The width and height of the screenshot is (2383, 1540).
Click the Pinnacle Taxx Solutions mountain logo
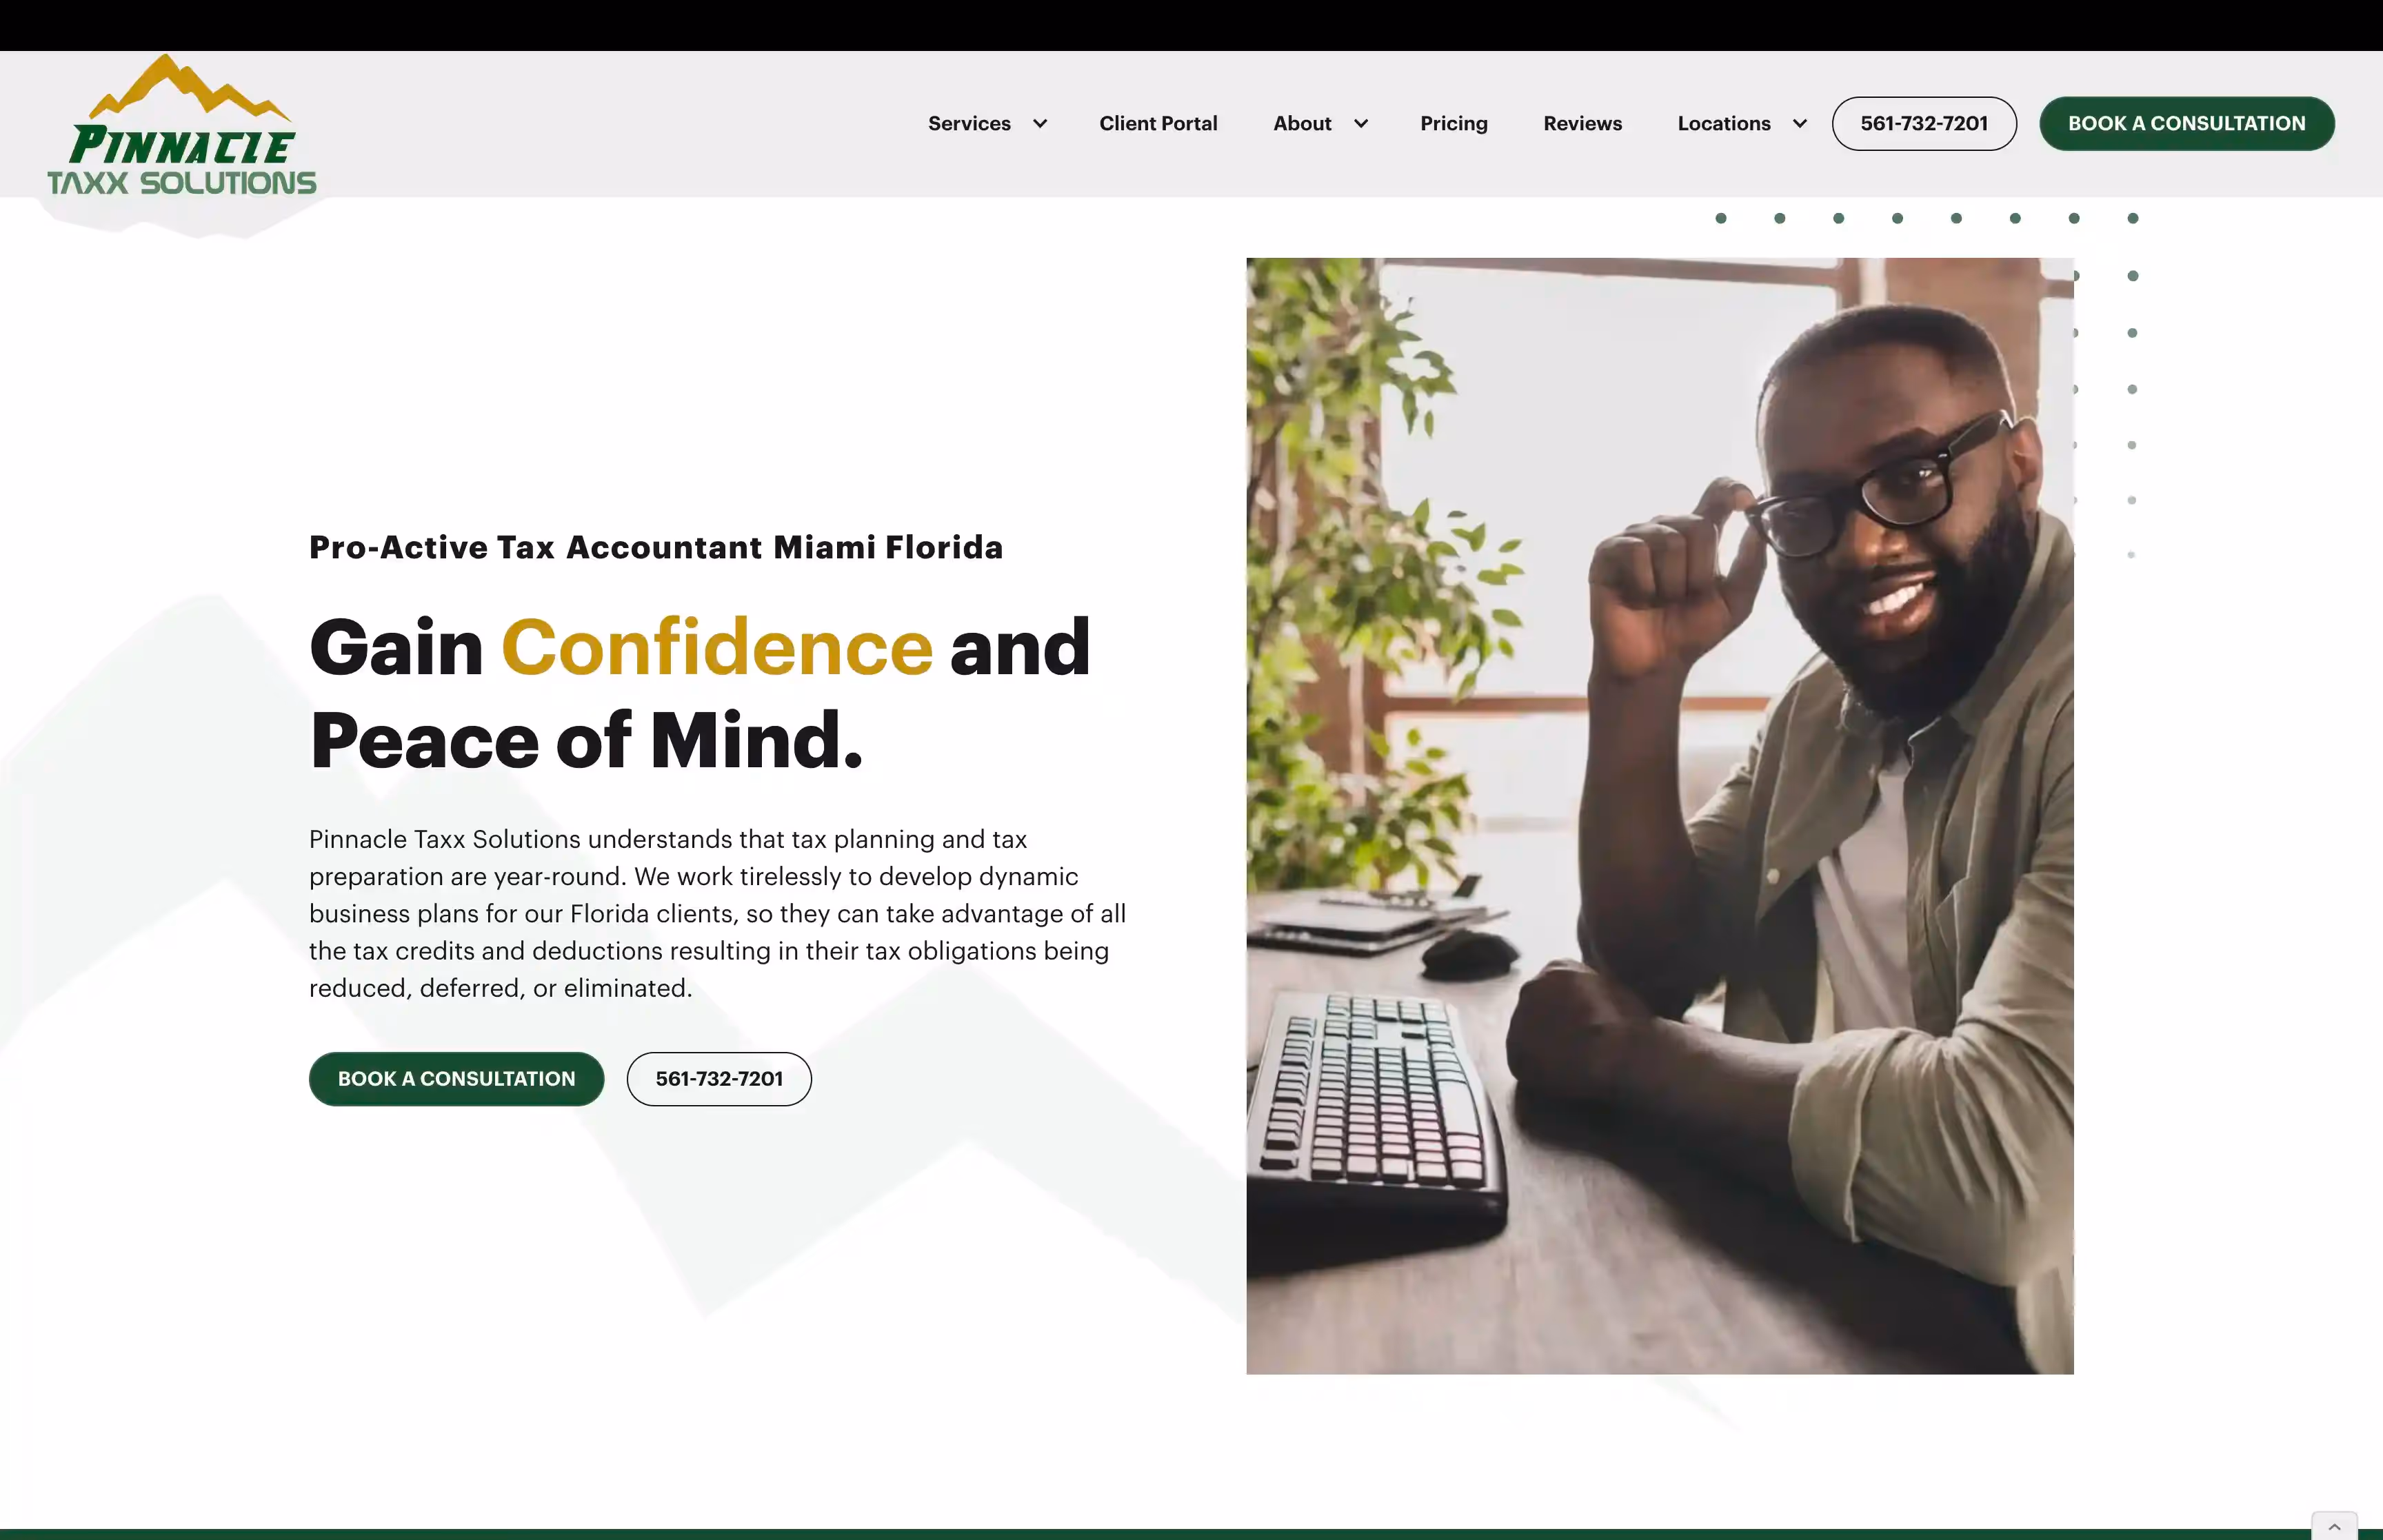coord(182,125)
